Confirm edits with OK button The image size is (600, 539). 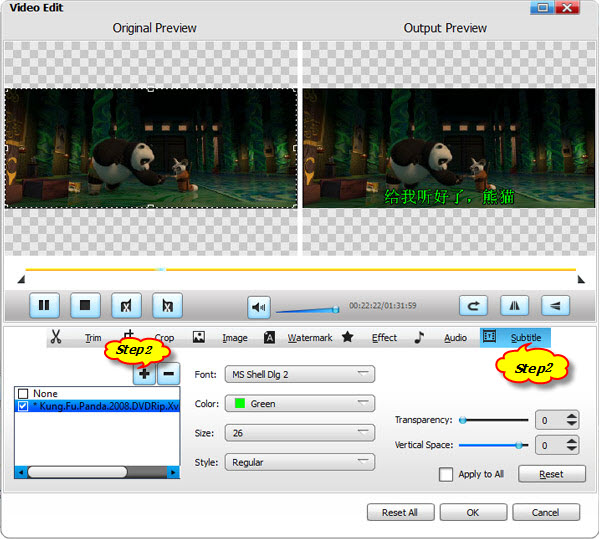473,512
